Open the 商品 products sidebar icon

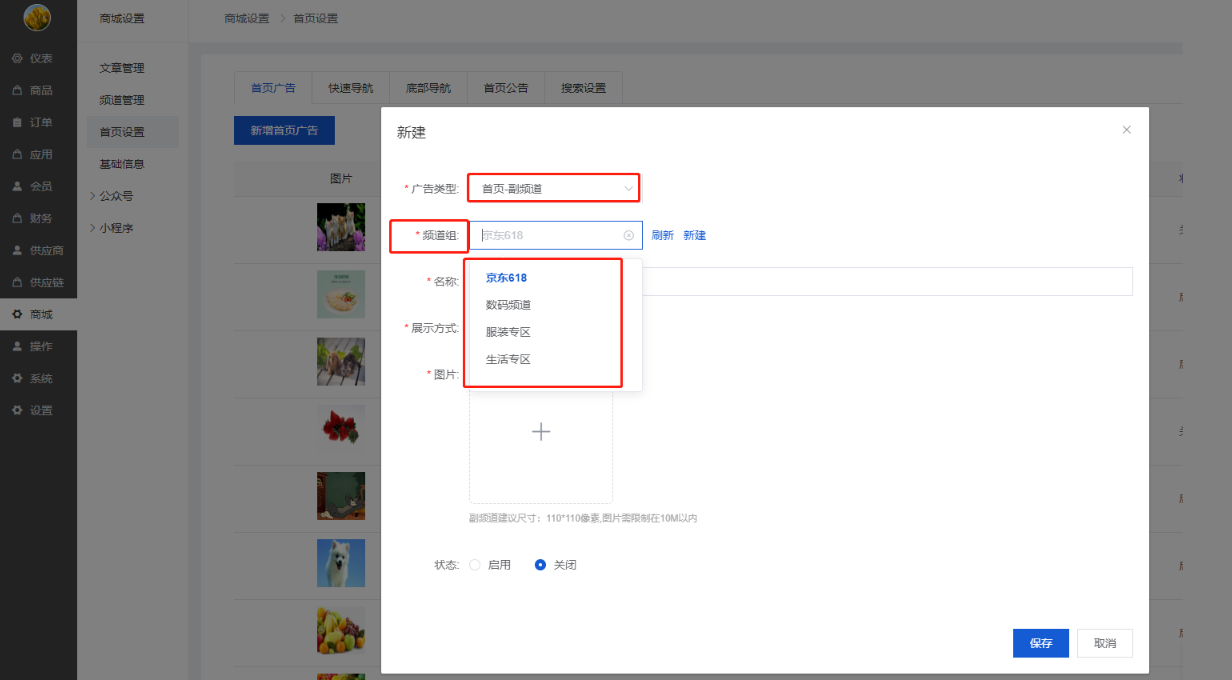pyautogui.click(x=17, y=90)
